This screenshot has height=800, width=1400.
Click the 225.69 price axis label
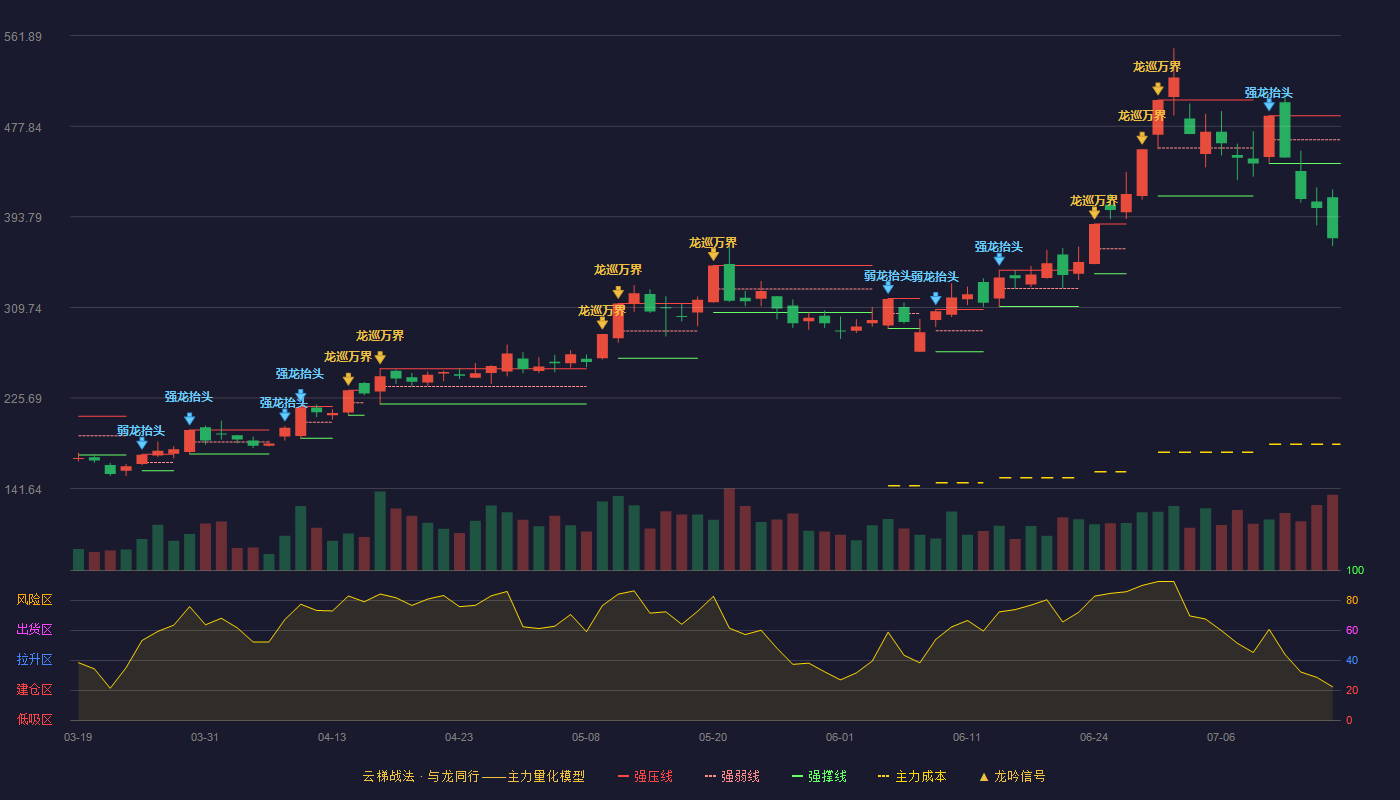(x=23, y=399)
